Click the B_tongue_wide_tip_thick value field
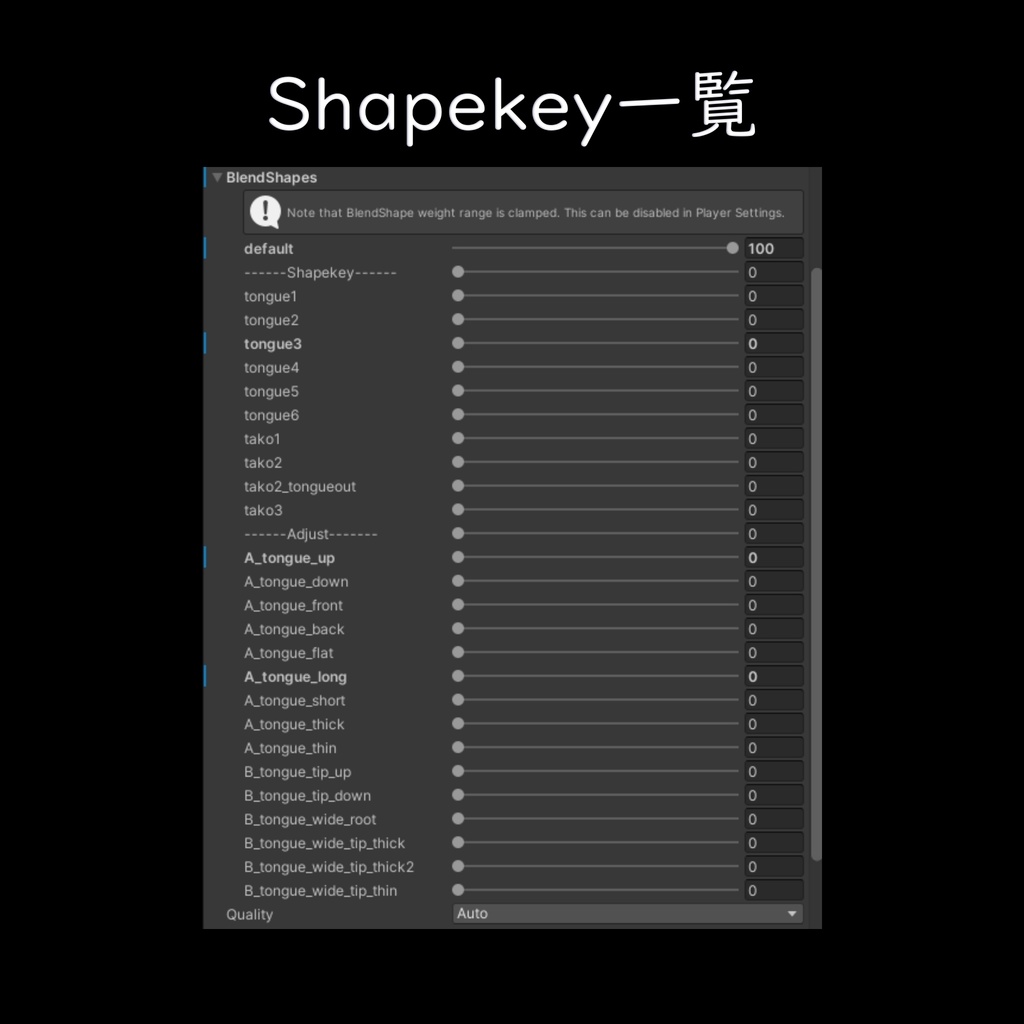 [774, 843]
